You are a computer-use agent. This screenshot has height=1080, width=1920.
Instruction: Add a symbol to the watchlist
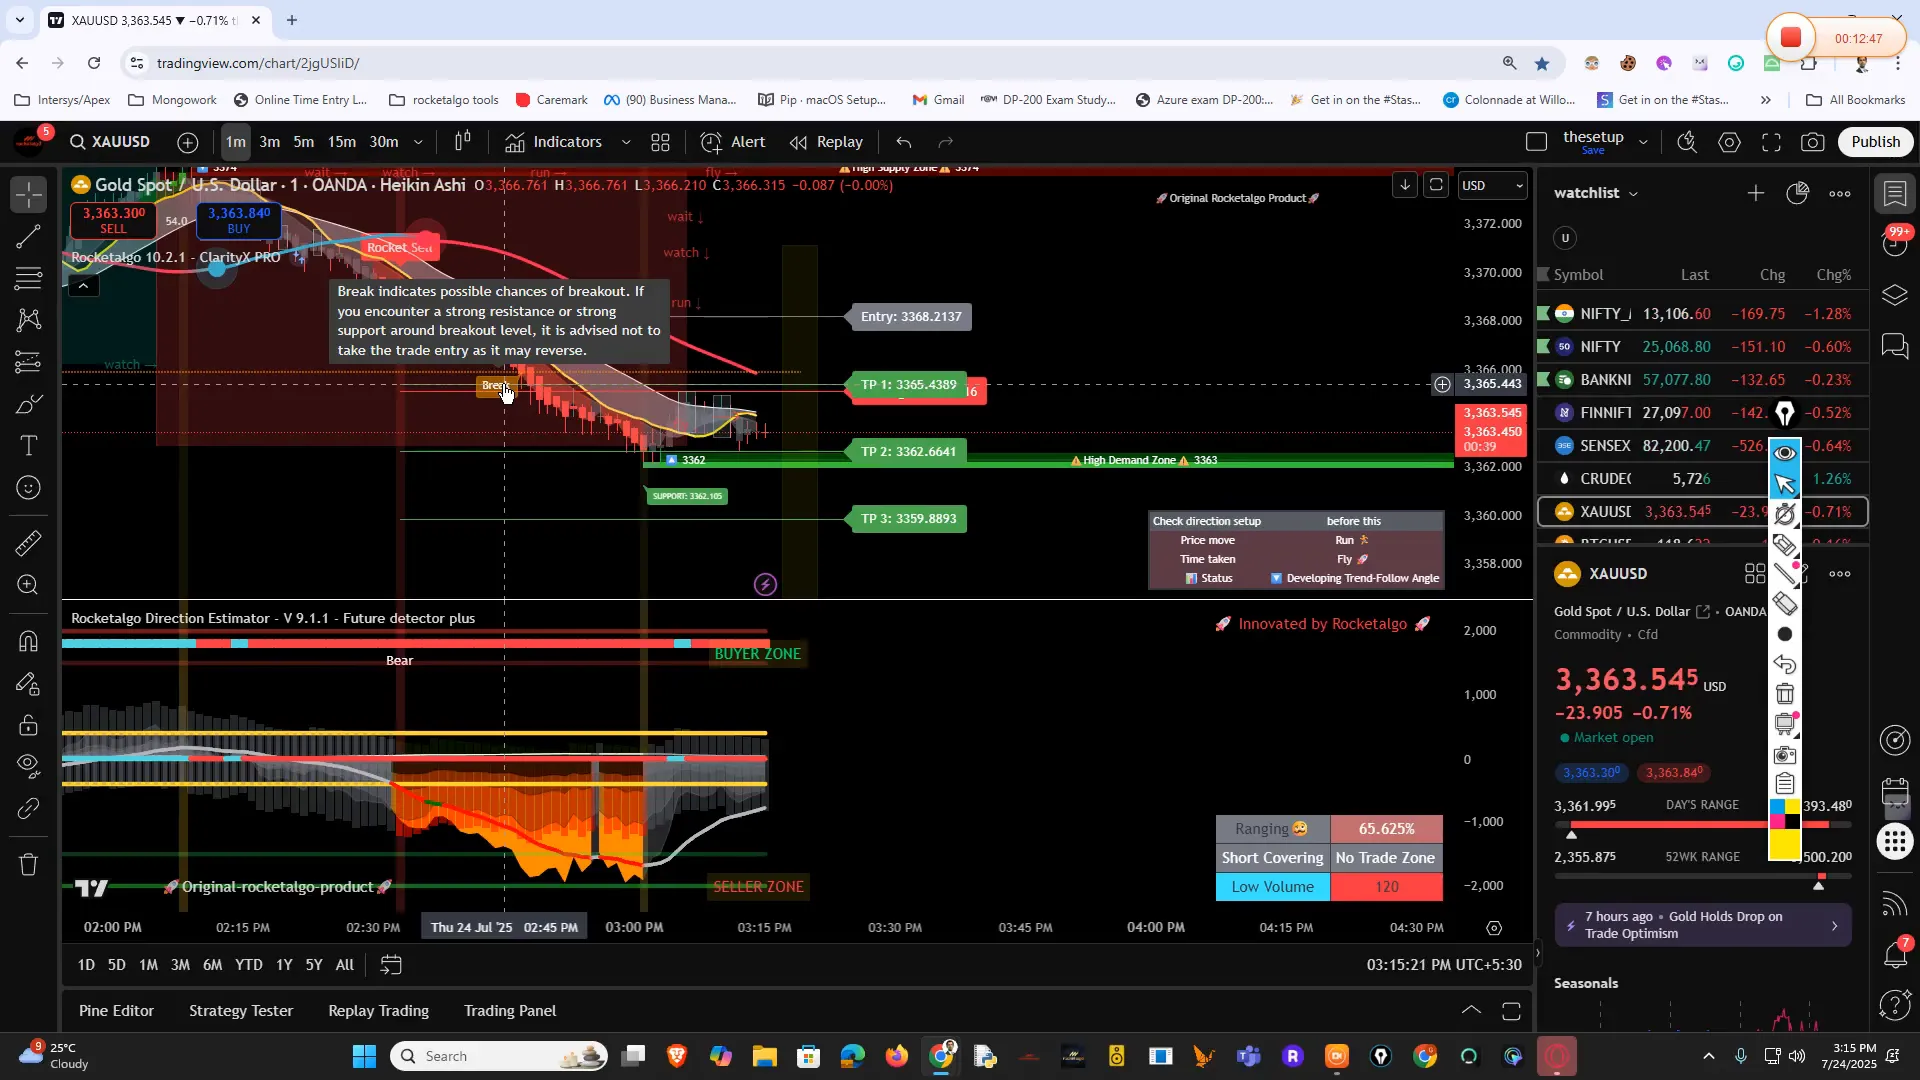(1756, 193)
